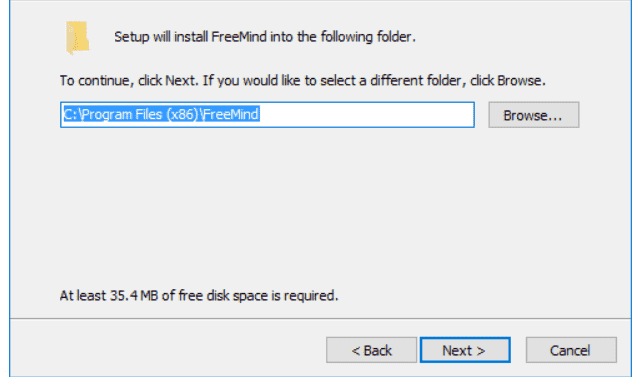Click the words 'following folder' in heading
The image size is (639, 377).
(x=367, y=37)
